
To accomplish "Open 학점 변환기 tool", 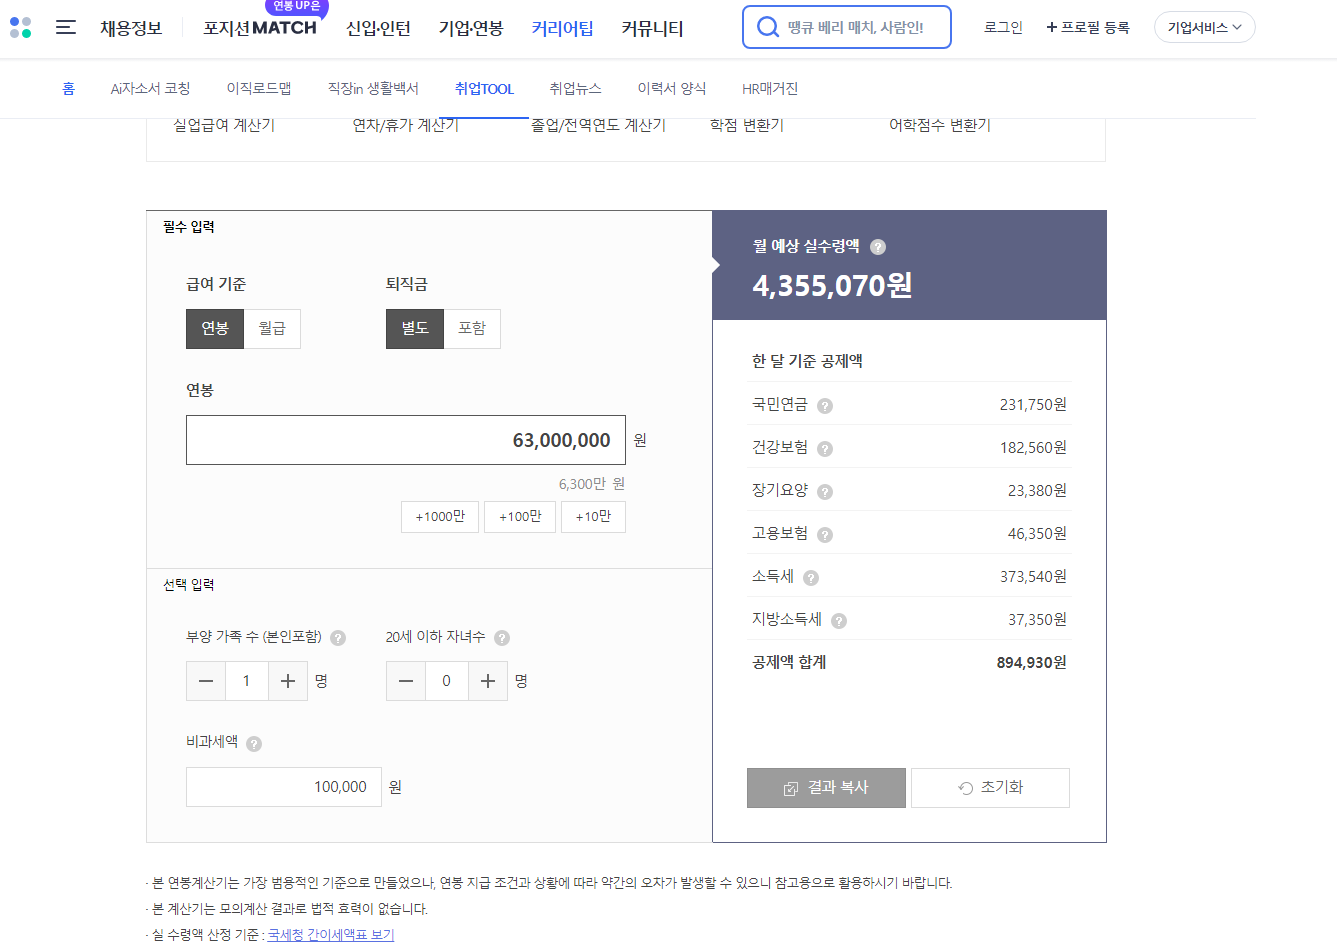I will 747,126.
